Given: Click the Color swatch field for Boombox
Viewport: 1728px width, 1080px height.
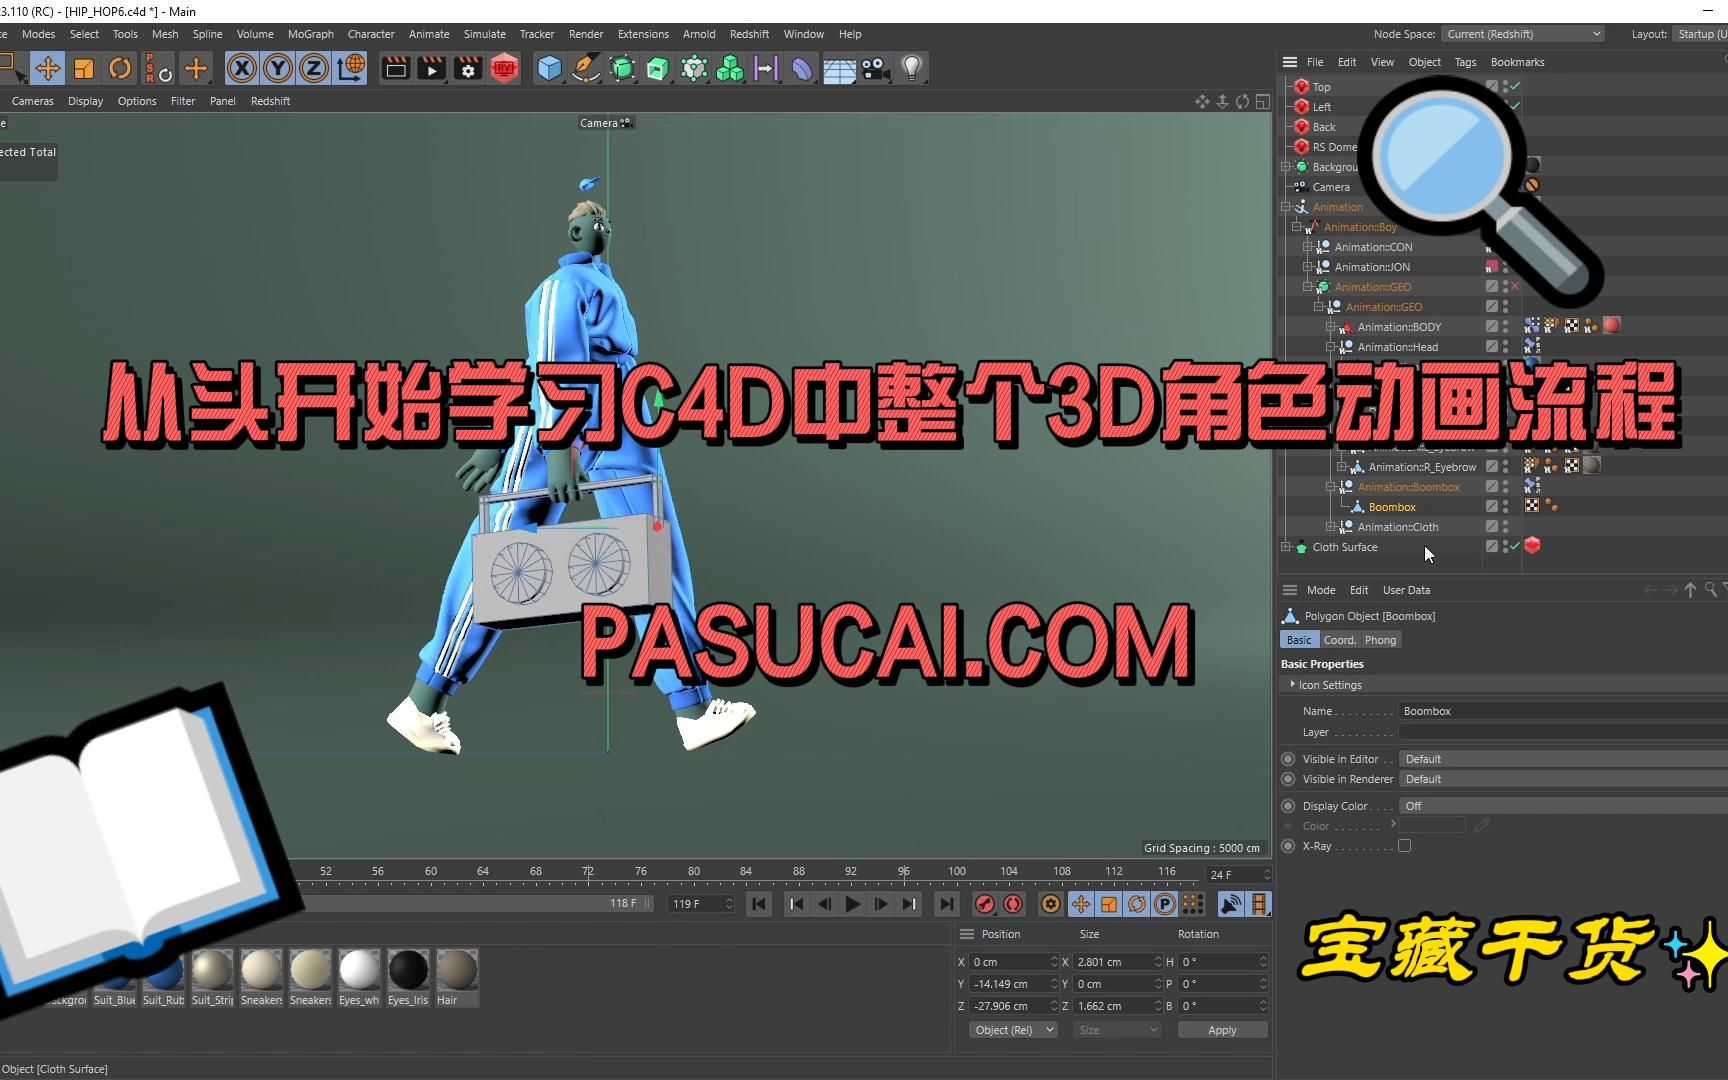Looking at the screenshot, I should [x=1435, y=824].
